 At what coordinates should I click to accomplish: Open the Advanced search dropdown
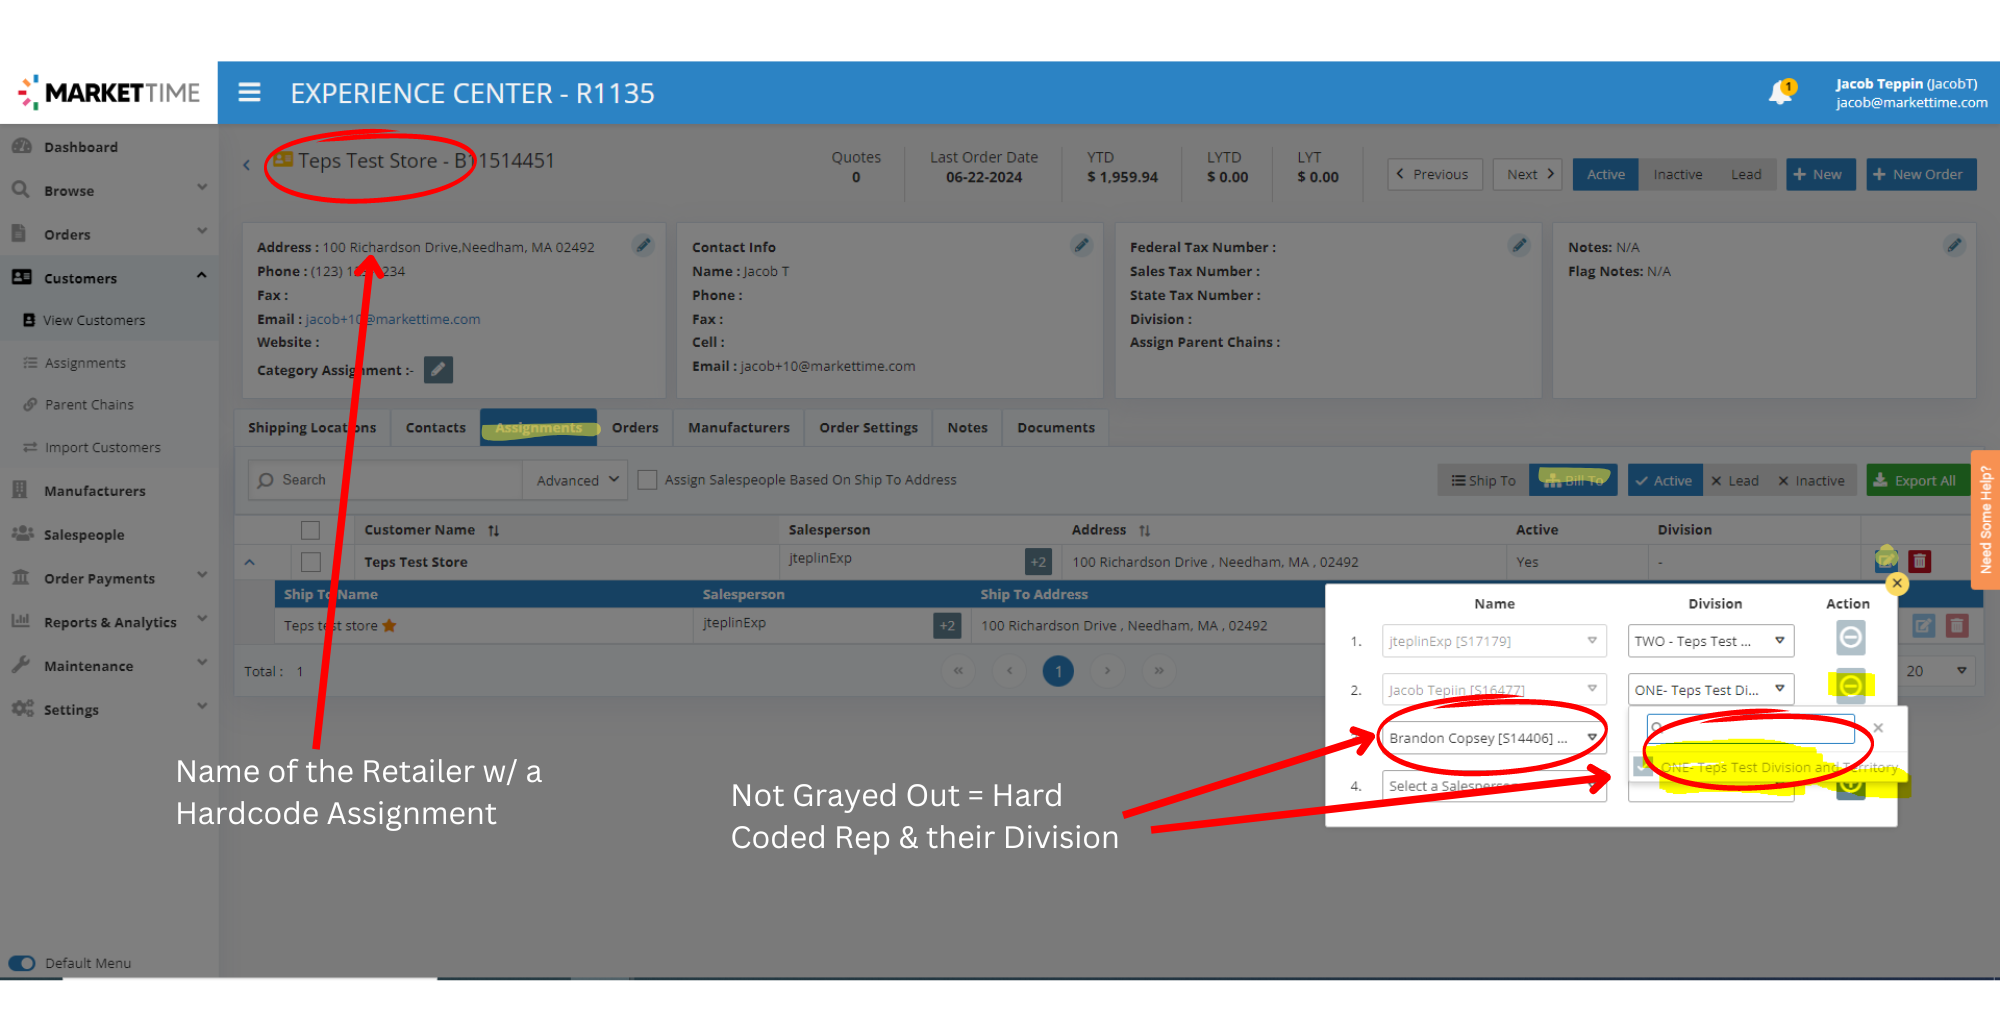(576, 480)
